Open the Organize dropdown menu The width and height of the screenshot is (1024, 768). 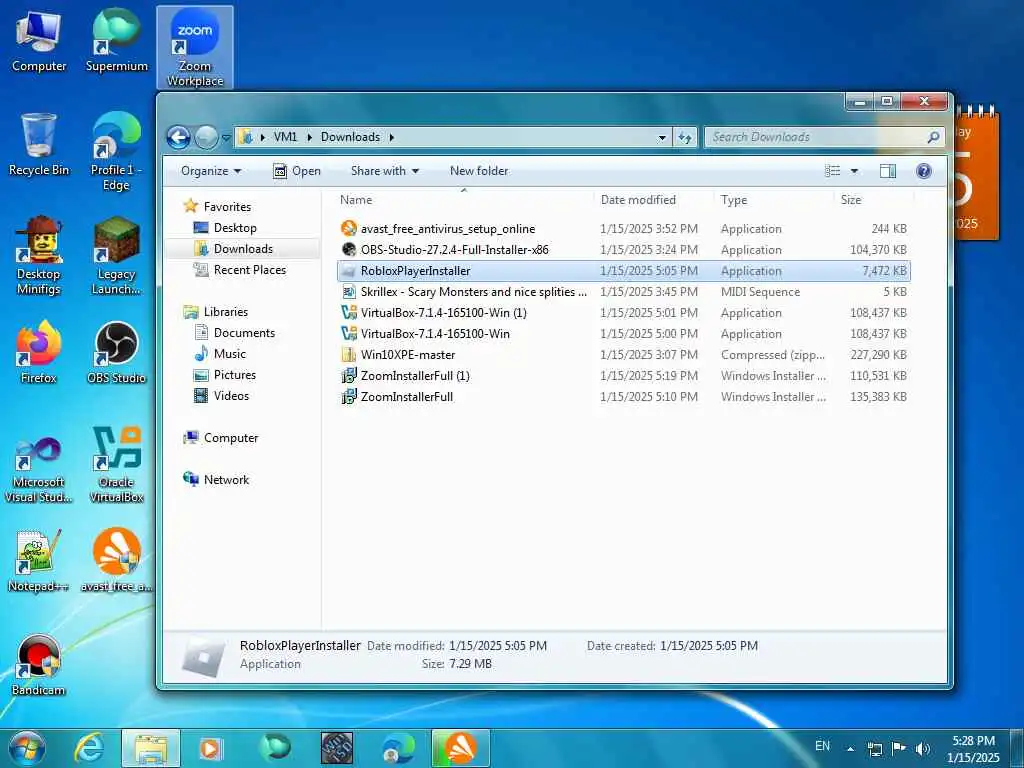pyautogui.click(x=211, y=171)
